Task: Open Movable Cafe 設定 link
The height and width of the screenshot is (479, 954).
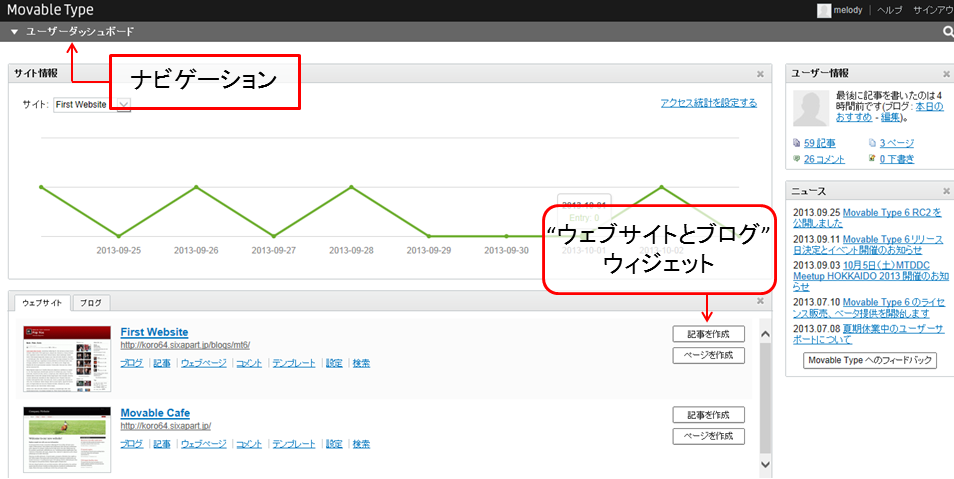Action: 334,444
